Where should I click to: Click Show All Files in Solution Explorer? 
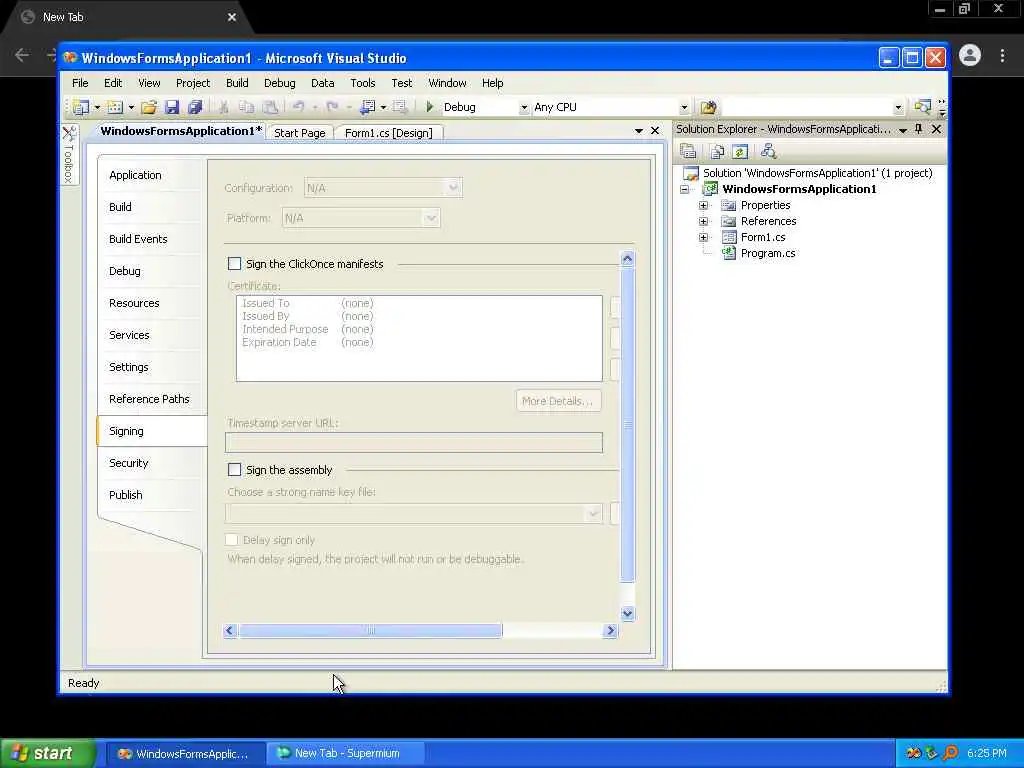coord(717,152)
